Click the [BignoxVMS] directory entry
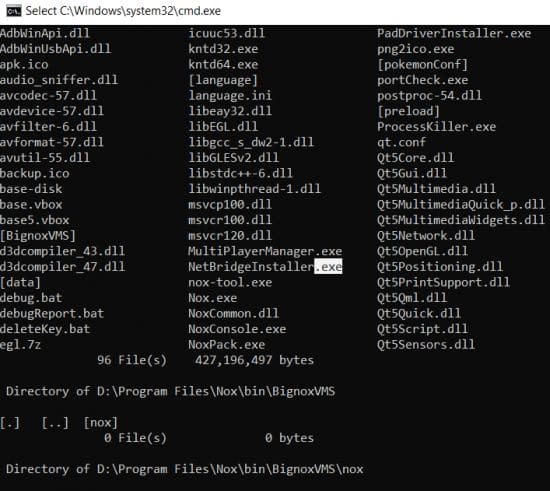The width and height of the screenshot is (550, 491). pos(38,236)
